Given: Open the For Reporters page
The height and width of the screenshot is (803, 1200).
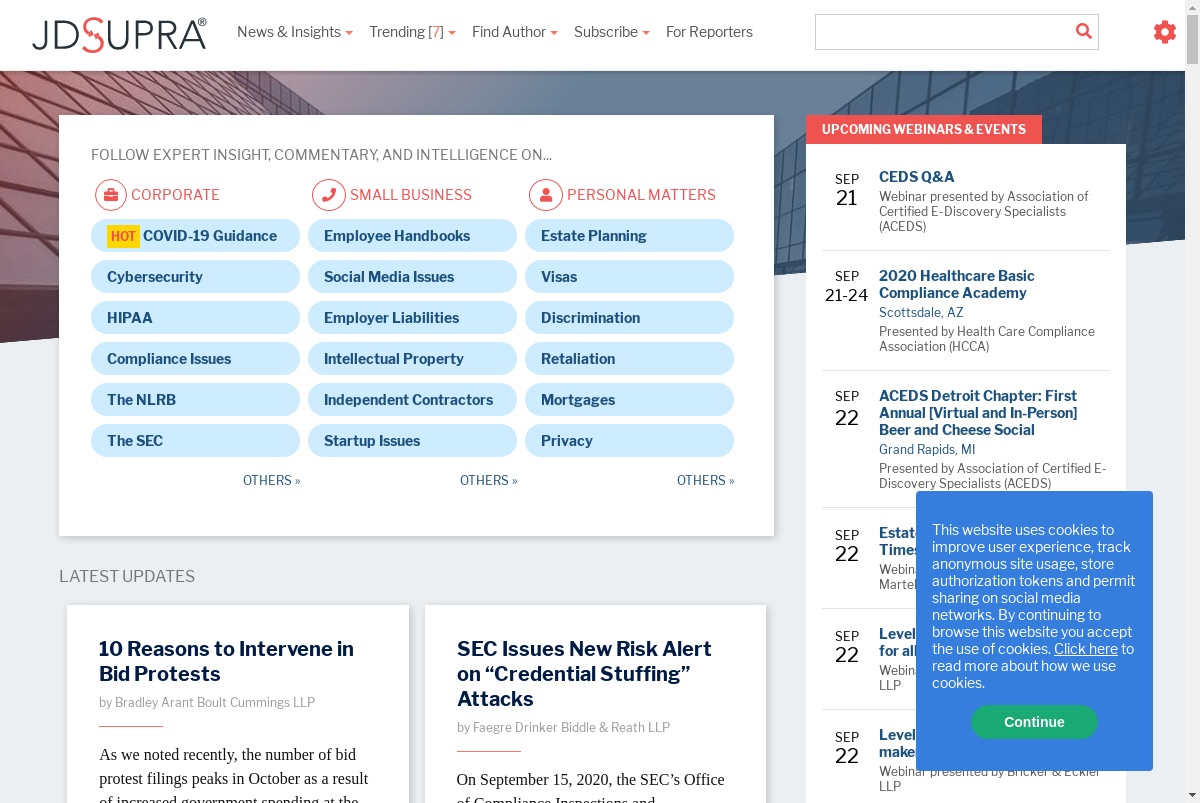Looking at the screenshot, I should (709, 32).
